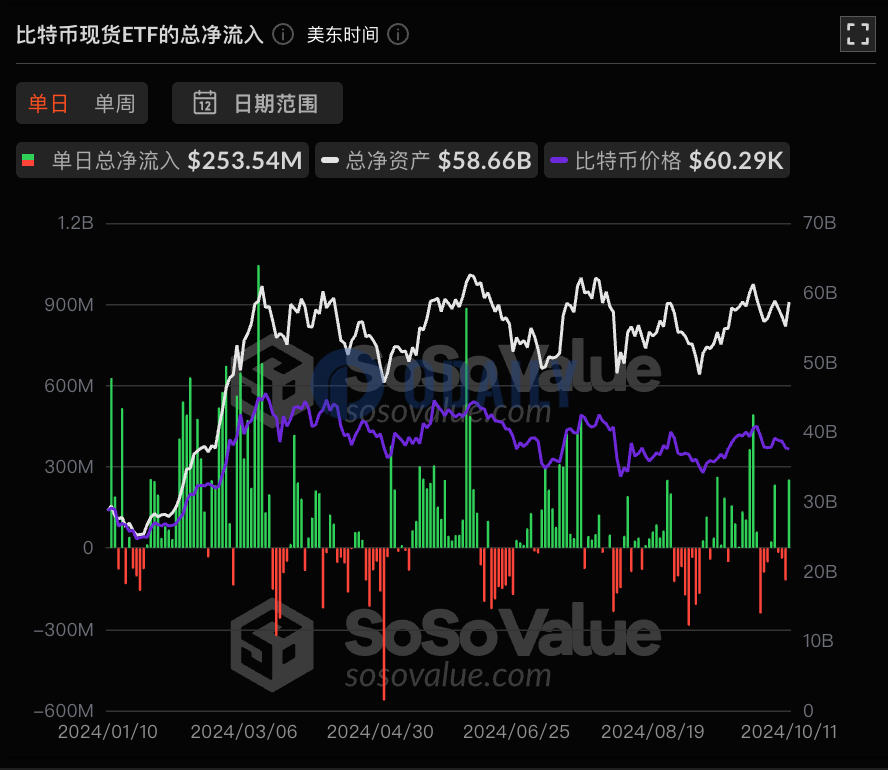Click the green-red bar icon for 单日总净流入
The height and width of the screenshot is (770, 888).
click(x=30, y=161)
